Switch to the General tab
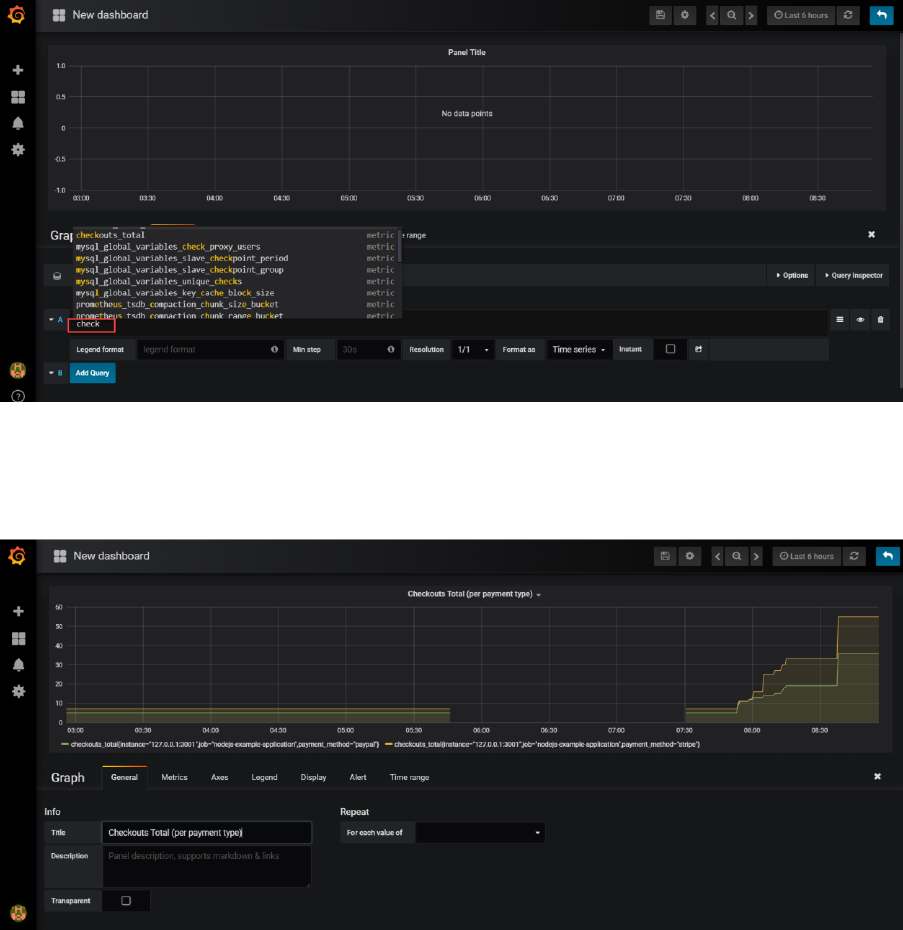 point(124,777)
